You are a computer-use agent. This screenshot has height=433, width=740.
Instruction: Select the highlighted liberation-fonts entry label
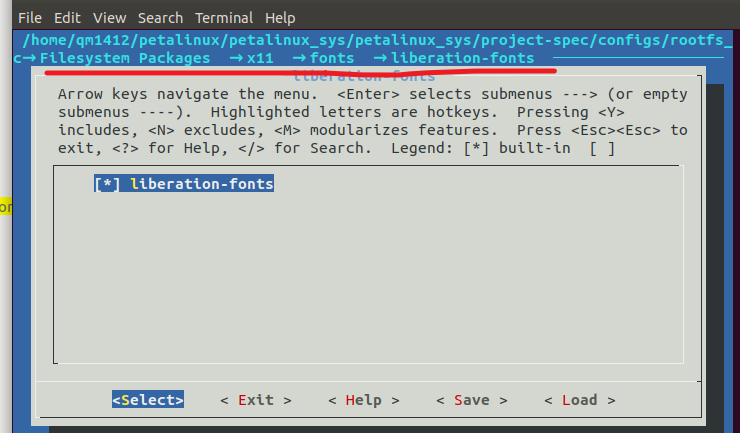coord(202,185)
